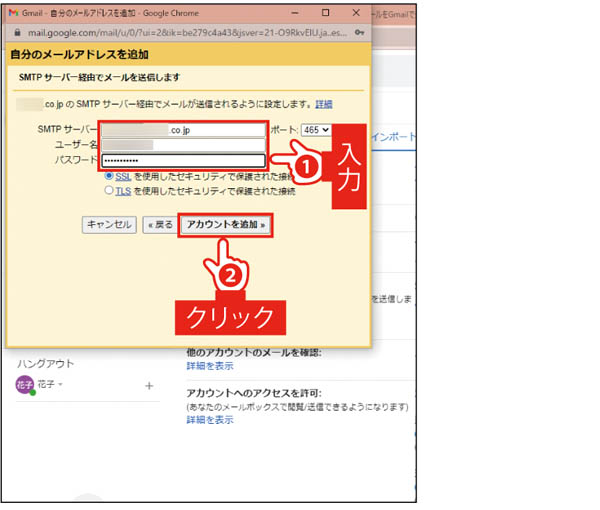
Task: Click the ユーザー名 input field
Action: click(182, 145)
